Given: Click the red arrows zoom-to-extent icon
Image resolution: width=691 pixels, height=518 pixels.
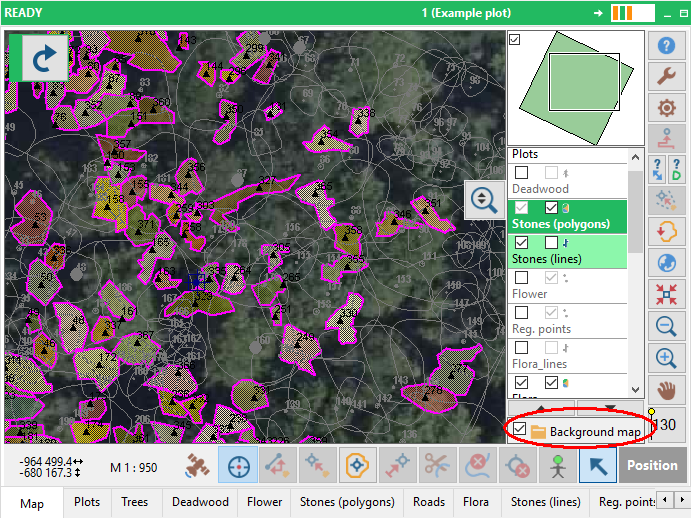Looking at the screenshot, I should (665, 295).
